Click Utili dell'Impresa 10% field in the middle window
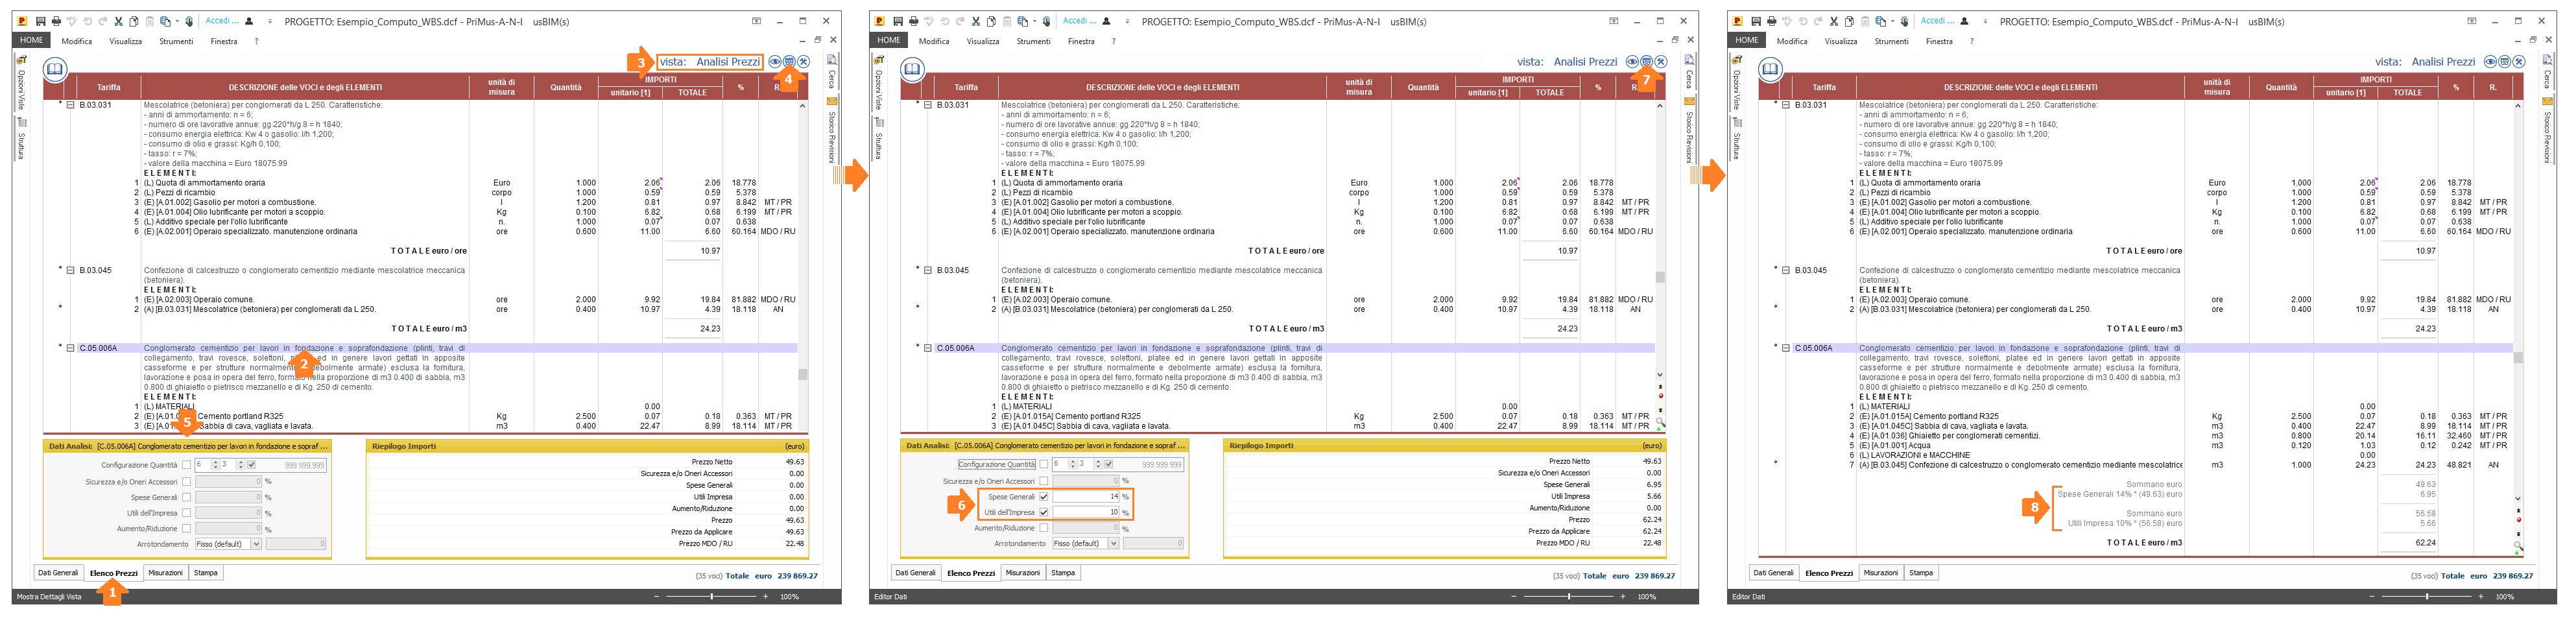 pyautogui.click(x=1087, y=512)
